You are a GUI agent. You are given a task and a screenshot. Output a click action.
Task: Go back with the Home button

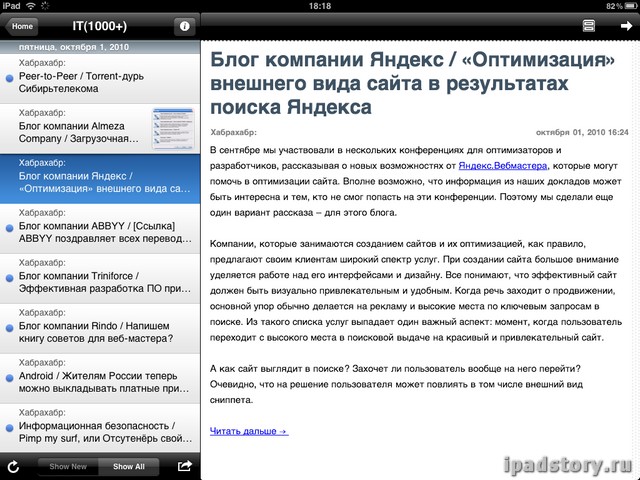coord(22,27)
